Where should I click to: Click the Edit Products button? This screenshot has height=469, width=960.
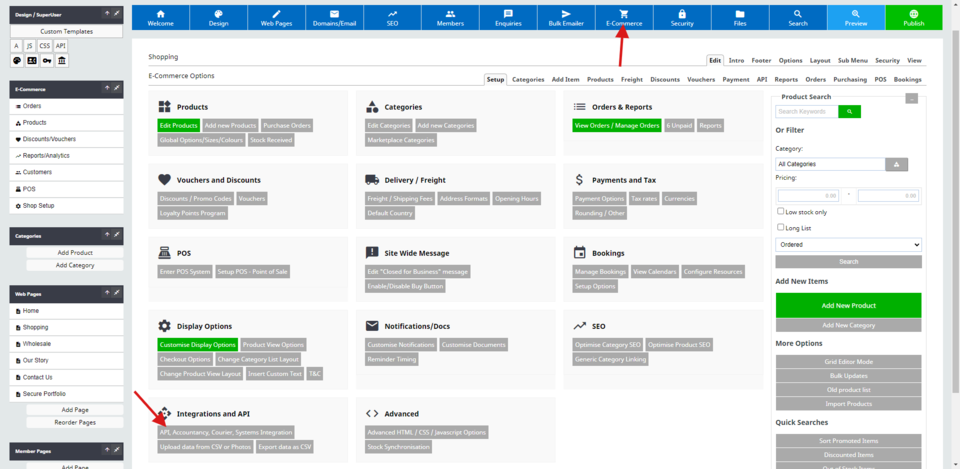coord(178,126)
